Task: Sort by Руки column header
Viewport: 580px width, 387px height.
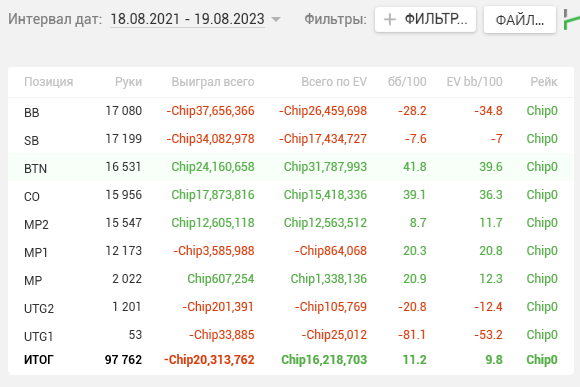Action: 128,82
